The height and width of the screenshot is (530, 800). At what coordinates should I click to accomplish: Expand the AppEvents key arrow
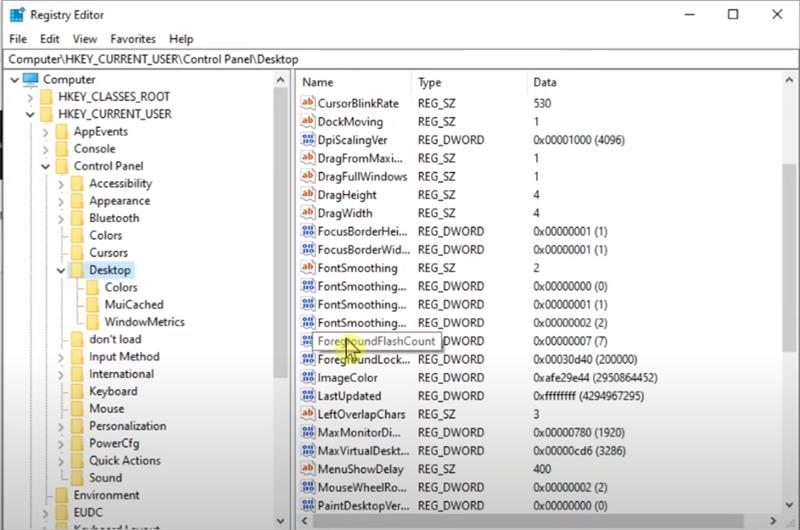tap(45, 132)
